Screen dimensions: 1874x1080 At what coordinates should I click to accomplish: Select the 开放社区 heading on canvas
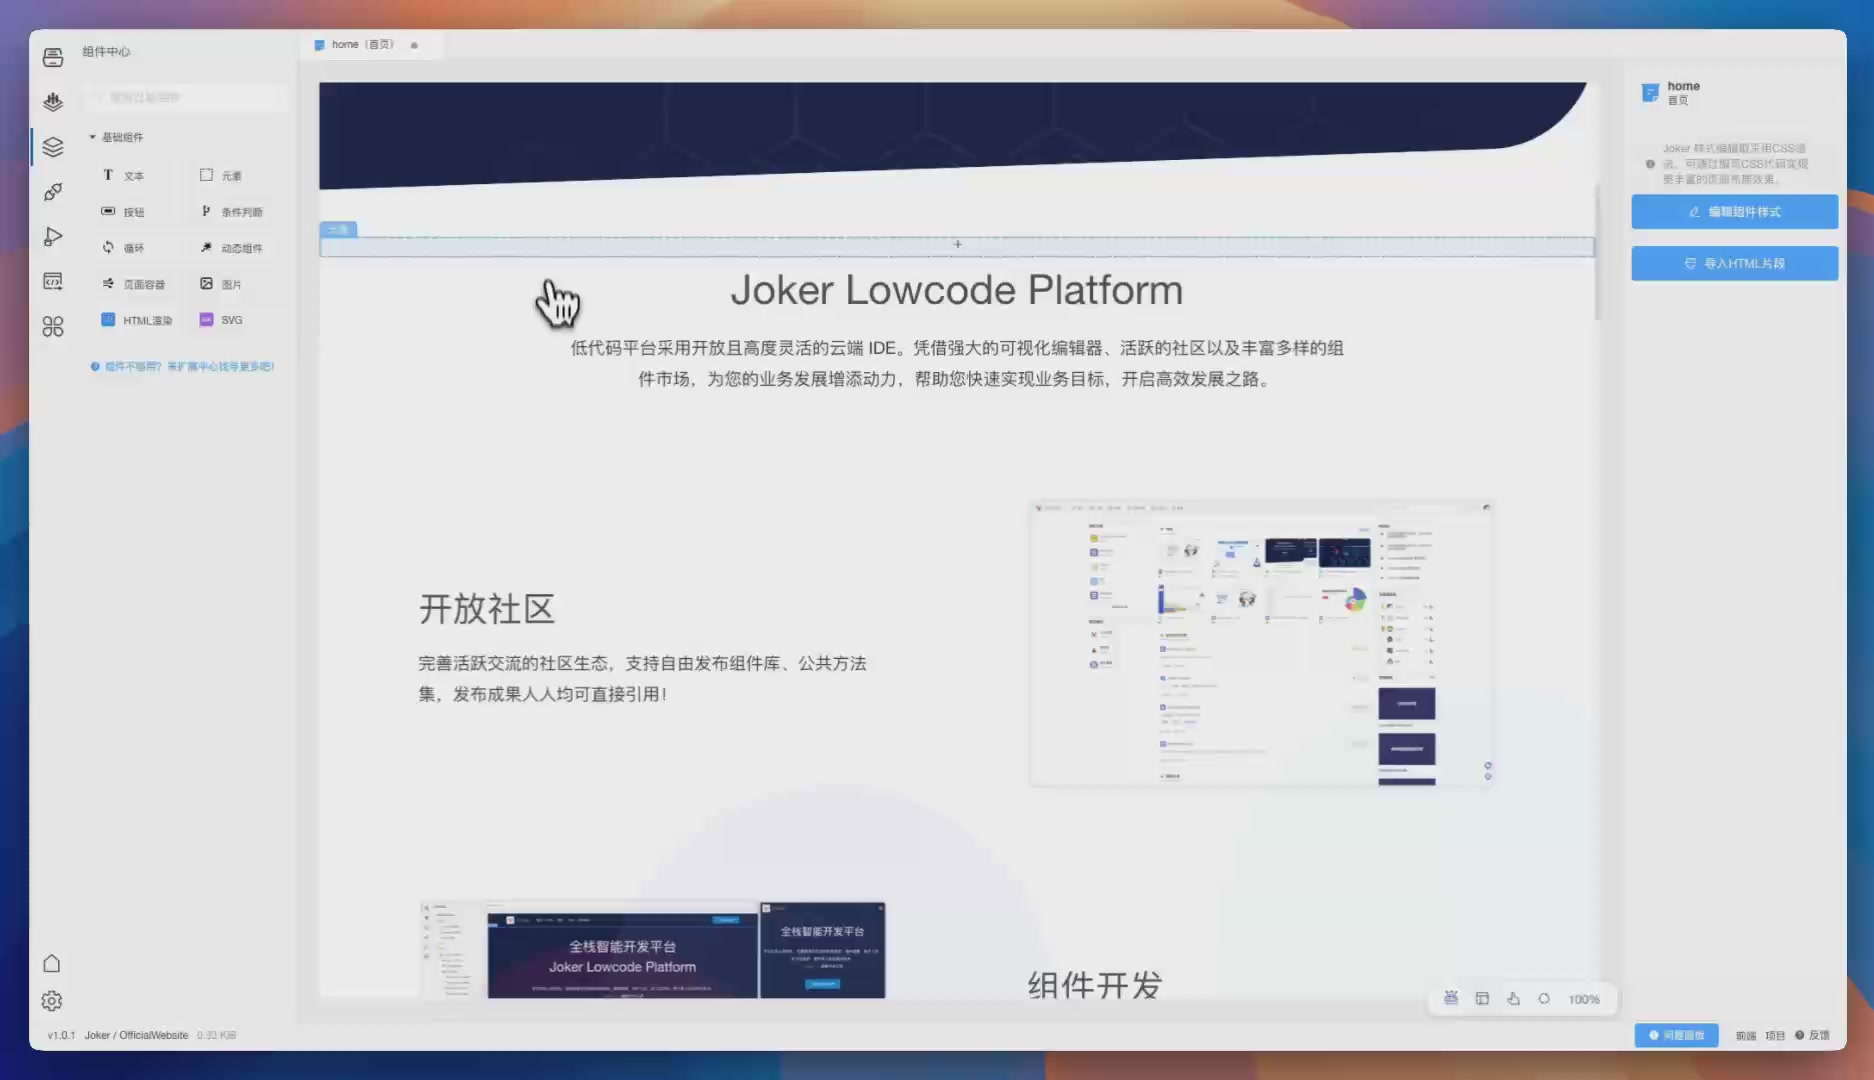coord(486,608)
